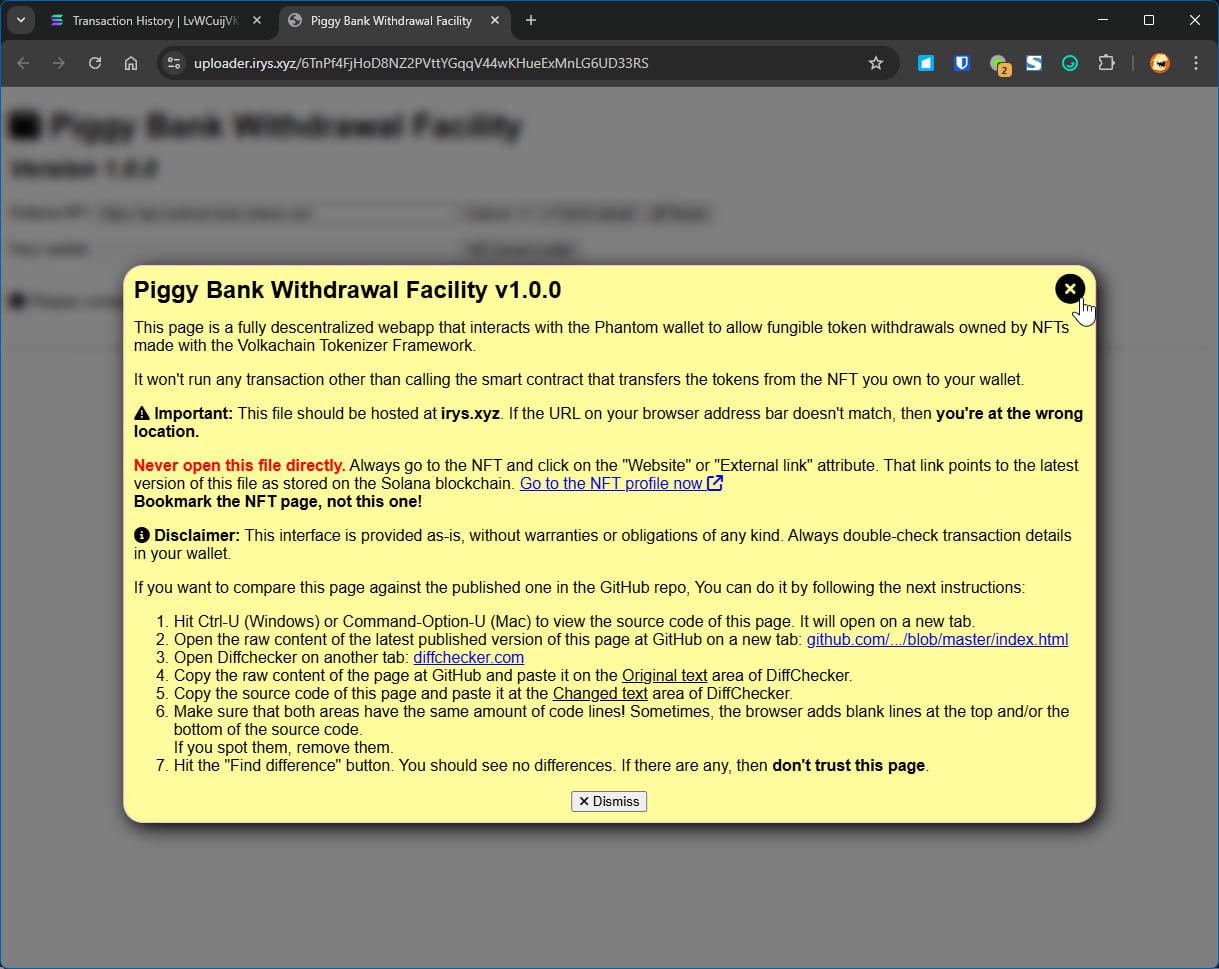Viewport: 1219px width, 969px height.
Task: Open the github.com index.html link
Action: coord(937,639)
